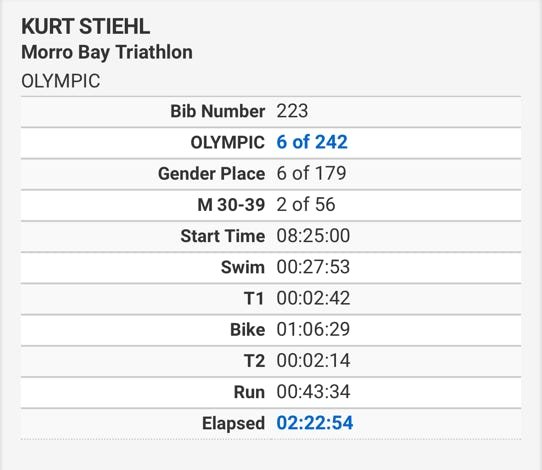Select the Gender Place value 6 of 179
This screenshot has height=470, width=542.
tap(311, 173)
